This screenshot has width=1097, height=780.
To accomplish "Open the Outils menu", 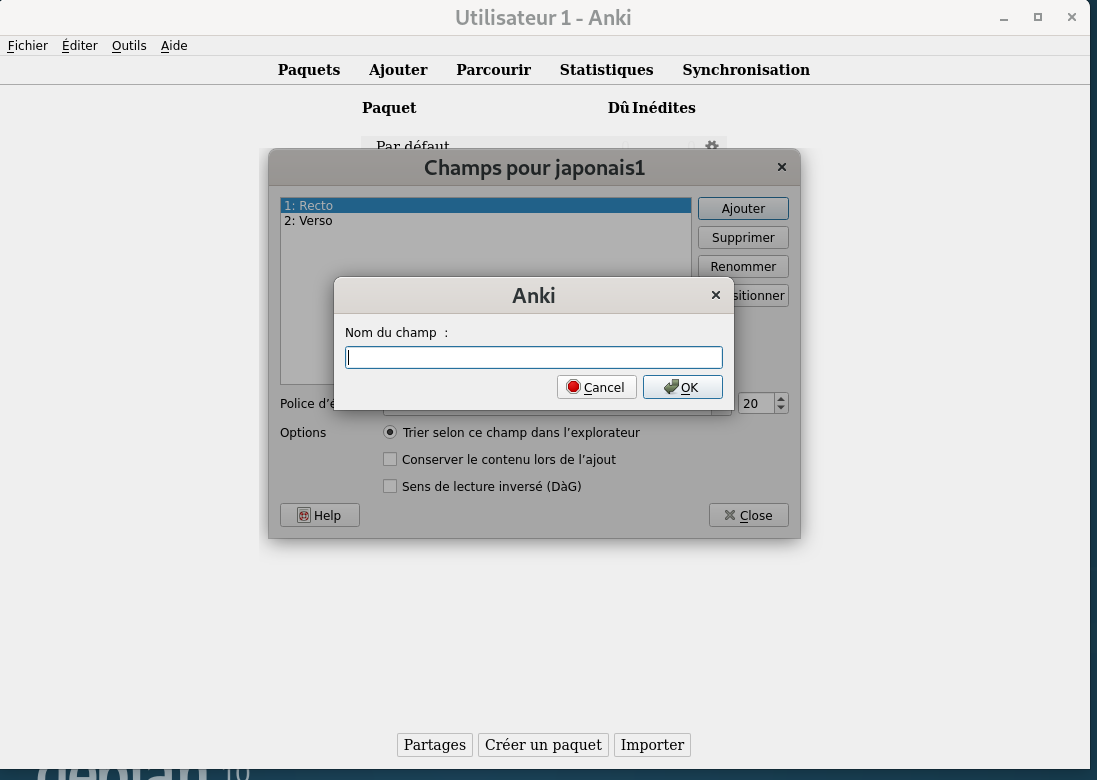I will (129, 45).
